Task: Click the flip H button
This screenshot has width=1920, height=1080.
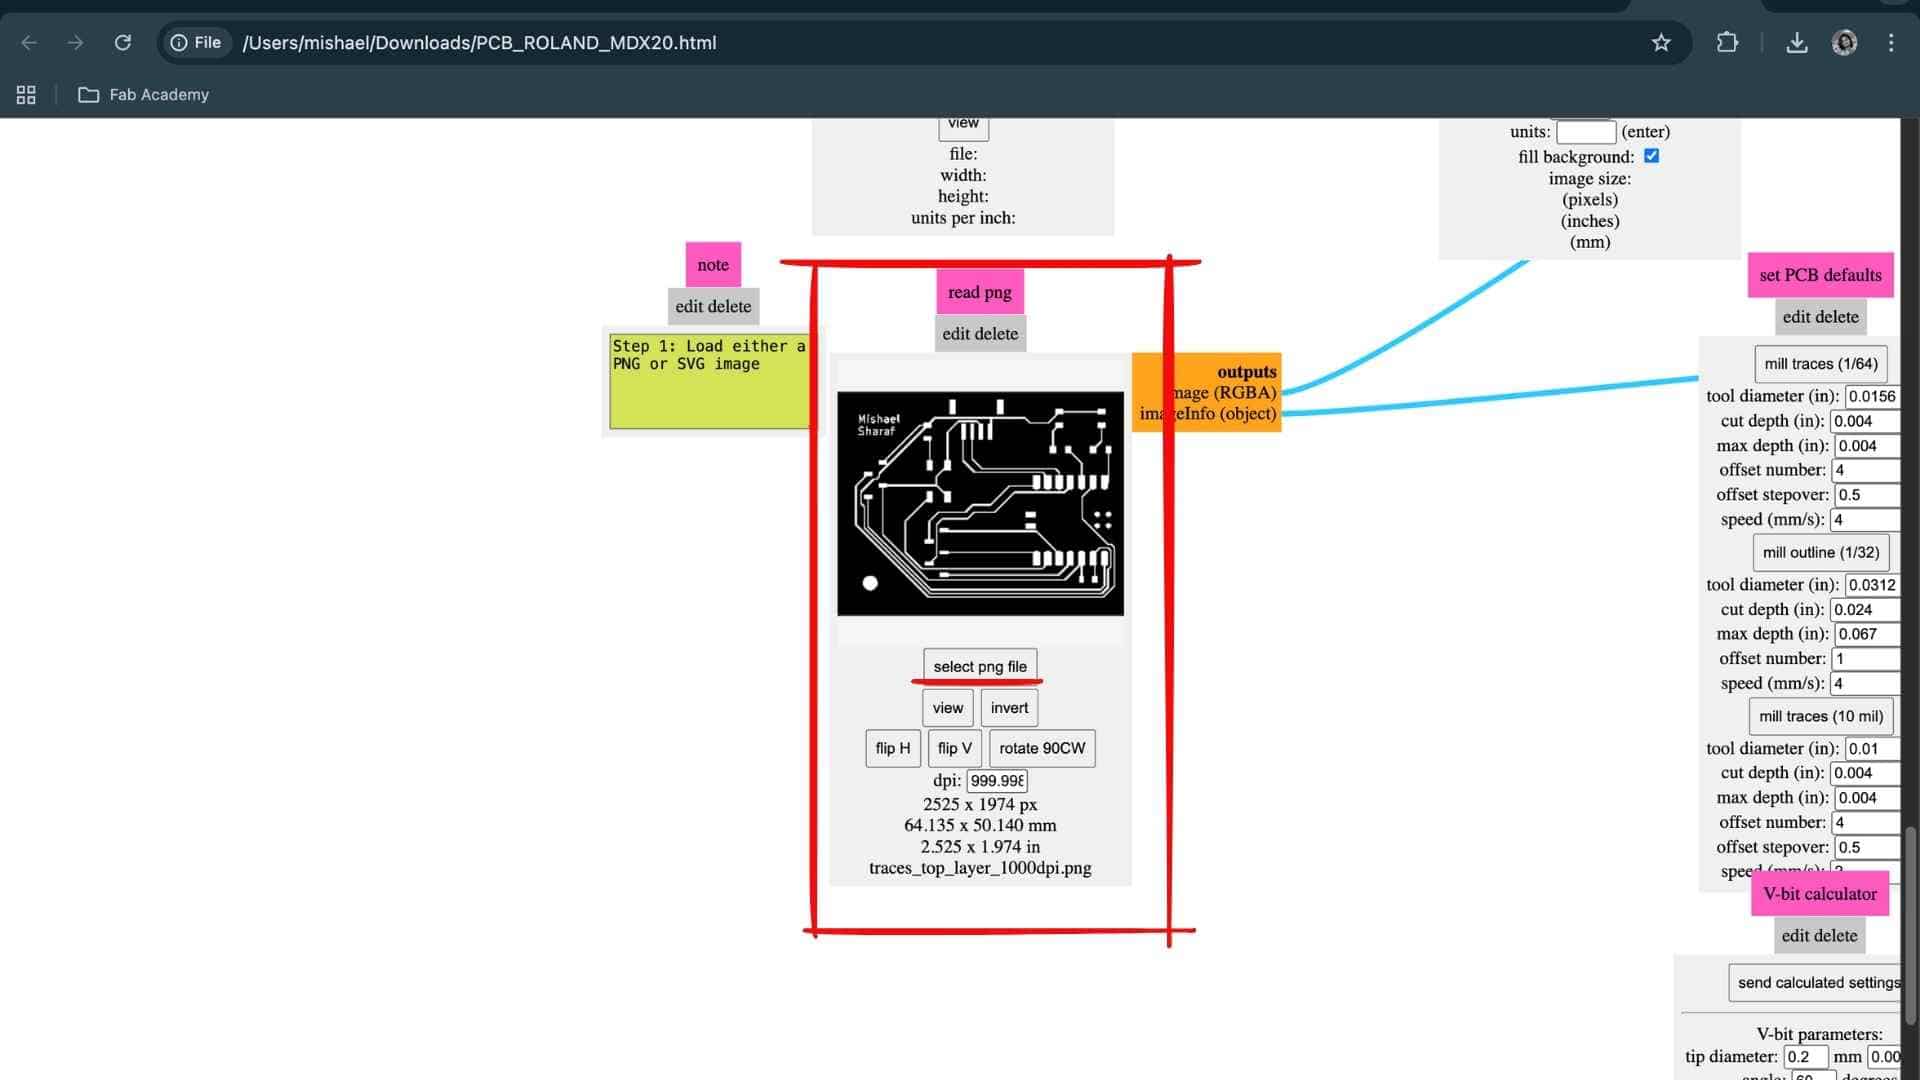Action: click(x=892, y=748)
